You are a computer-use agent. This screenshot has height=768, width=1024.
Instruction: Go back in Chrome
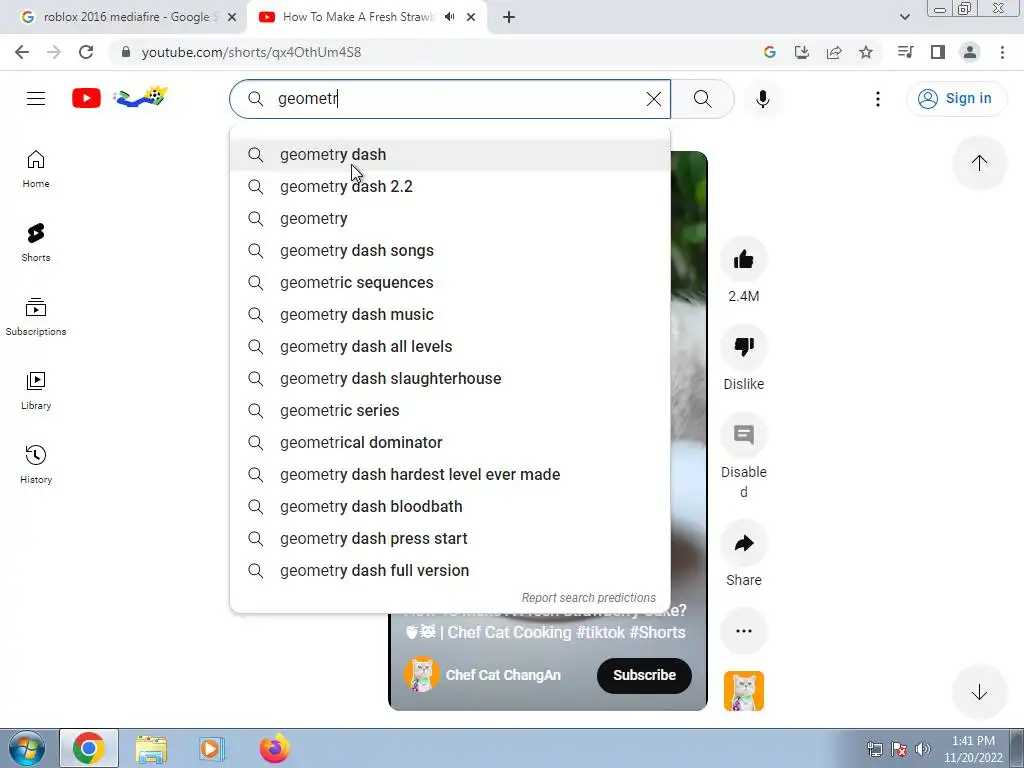pyautogui.click(x=22, y=52)
